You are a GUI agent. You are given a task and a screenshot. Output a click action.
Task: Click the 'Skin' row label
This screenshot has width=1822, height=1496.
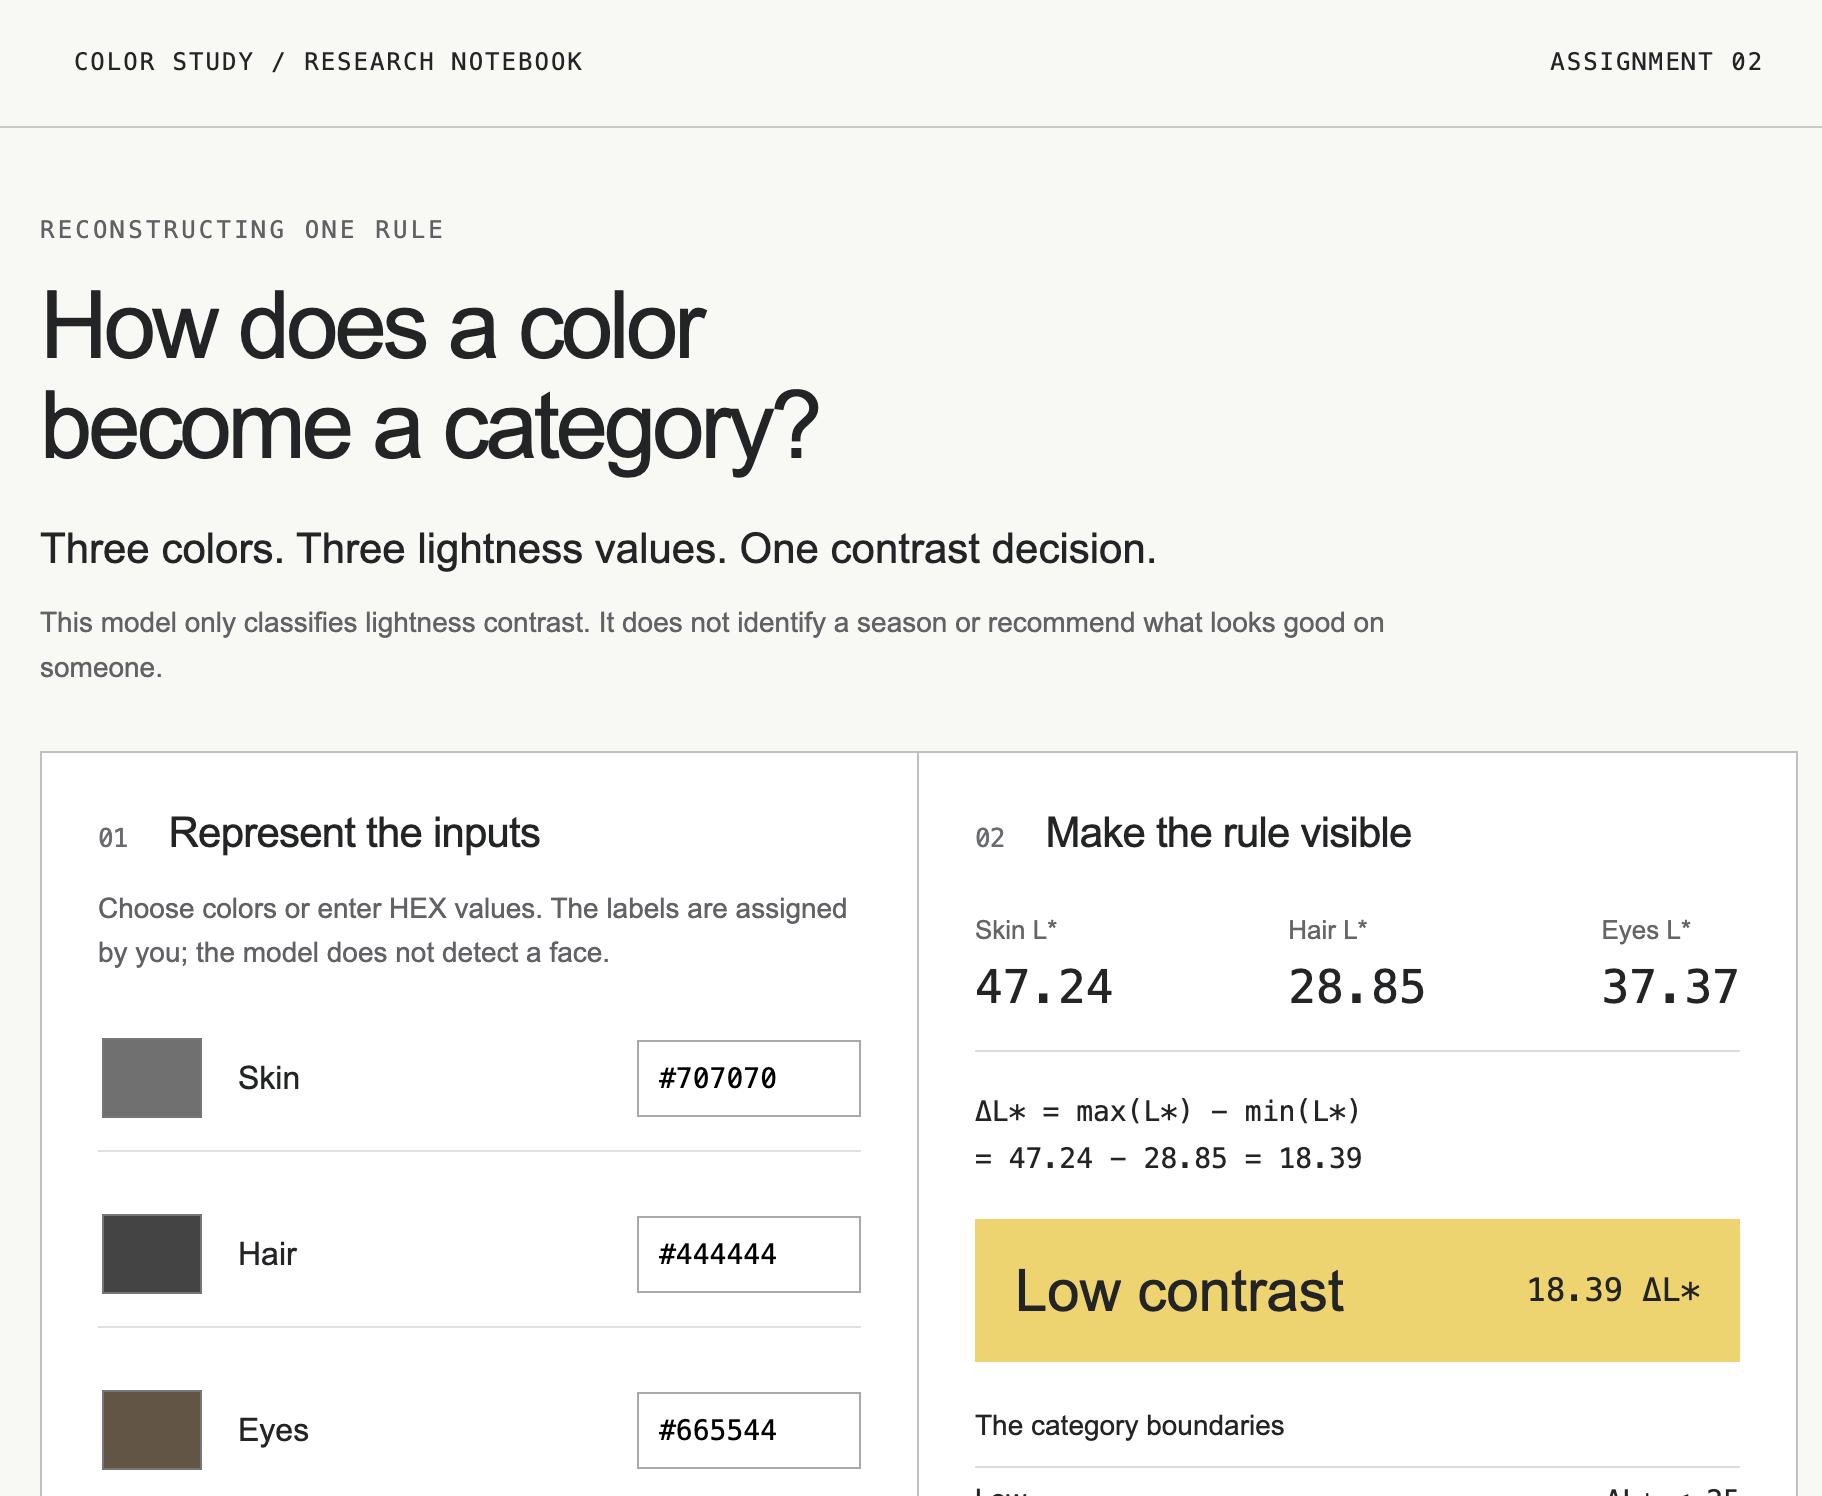tap(269, 1078)
